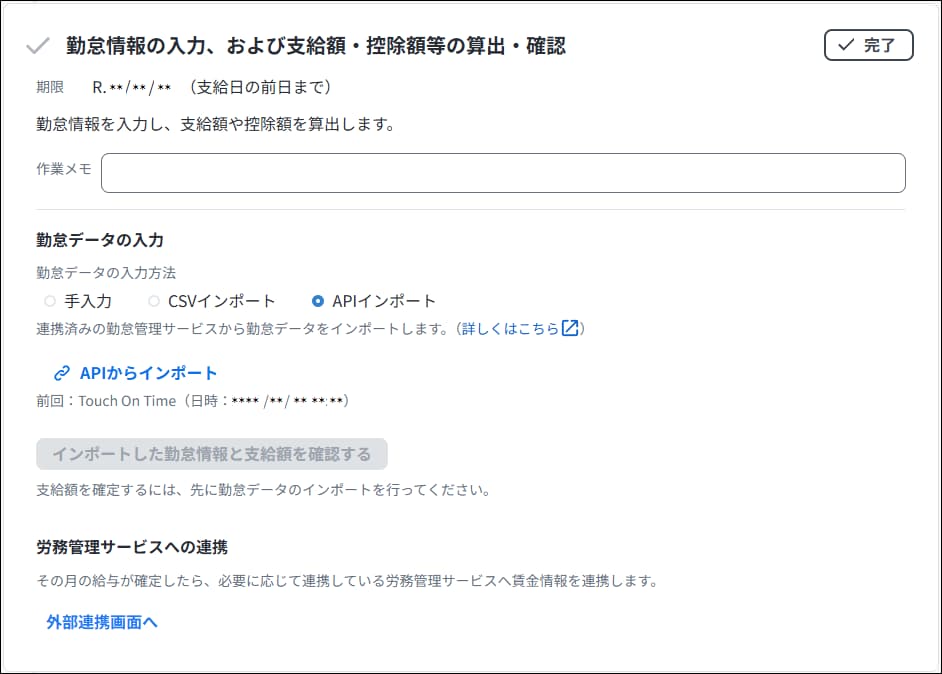The image size is (942, 674).
Task: Open the 詳しくはこちら help link
Action: (510, 328)
